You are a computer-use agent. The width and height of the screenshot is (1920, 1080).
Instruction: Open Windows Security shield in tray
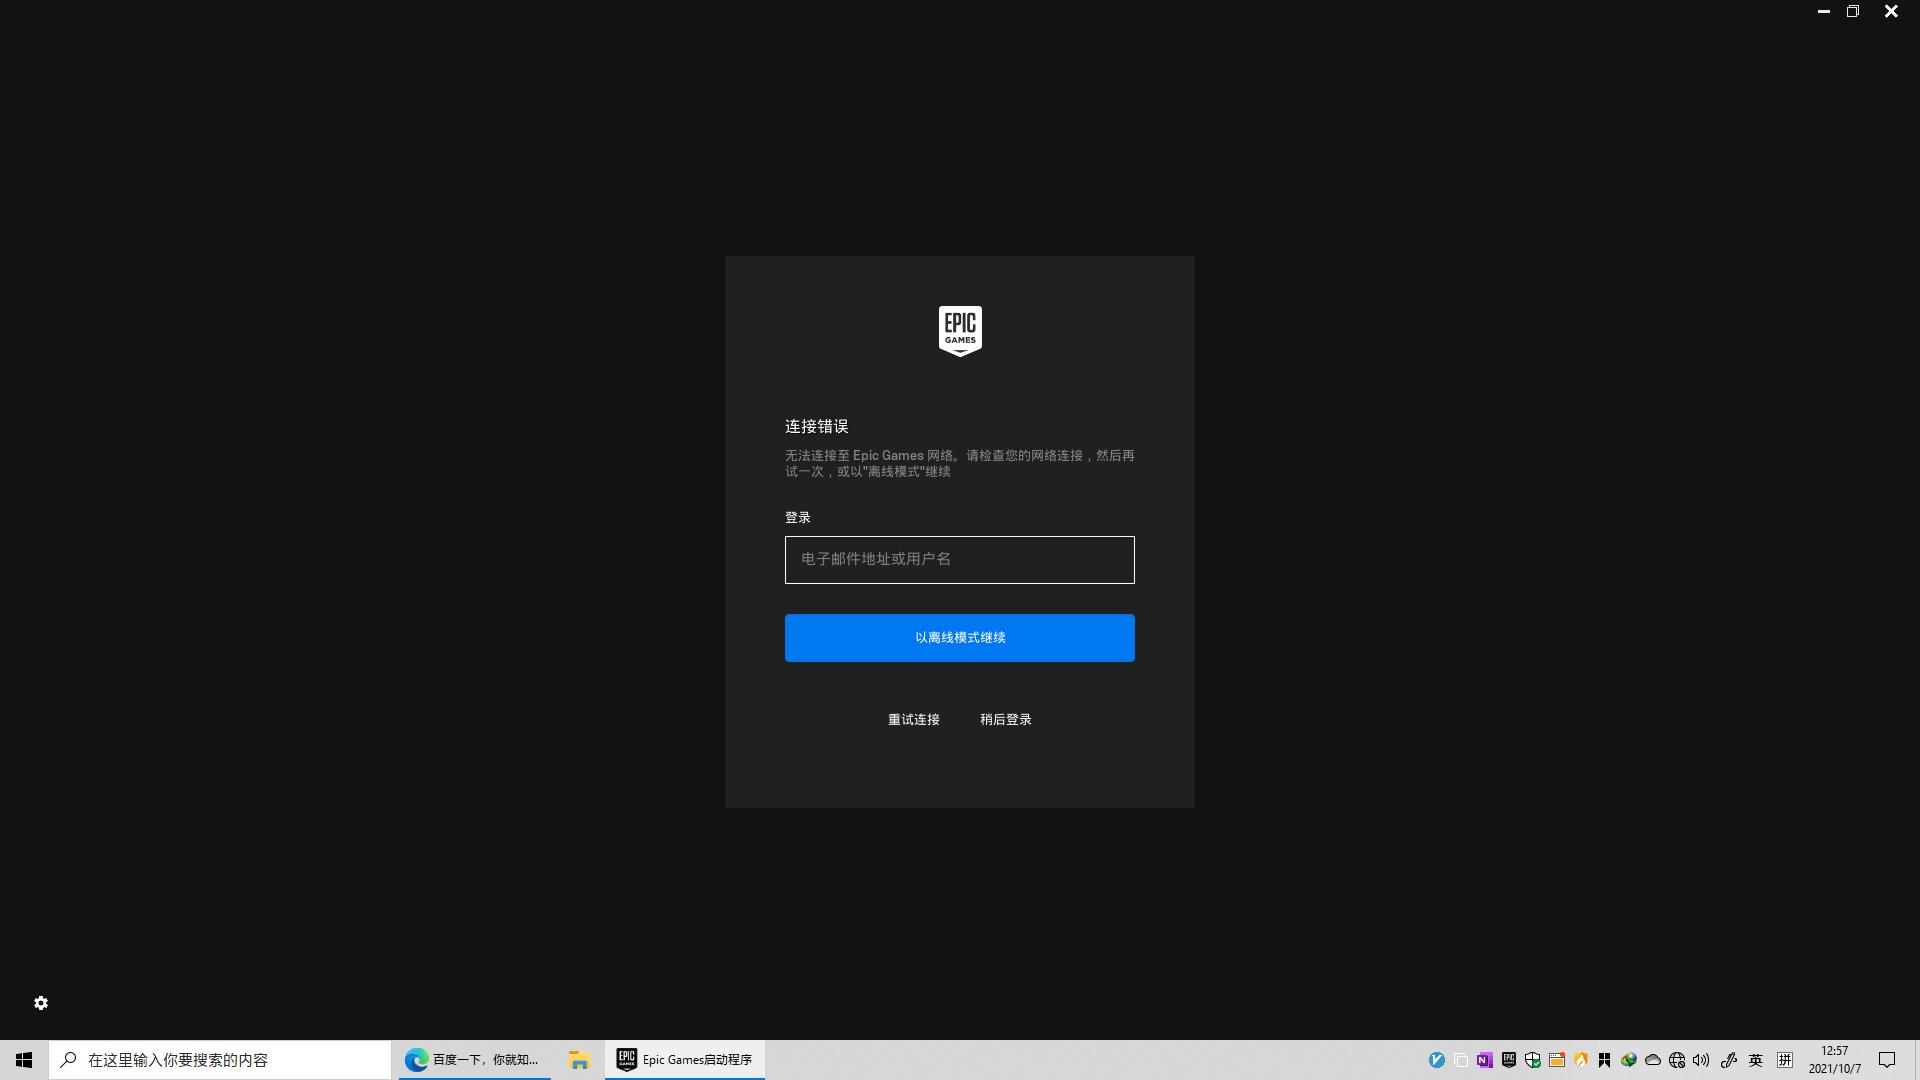point(1533,1060)
